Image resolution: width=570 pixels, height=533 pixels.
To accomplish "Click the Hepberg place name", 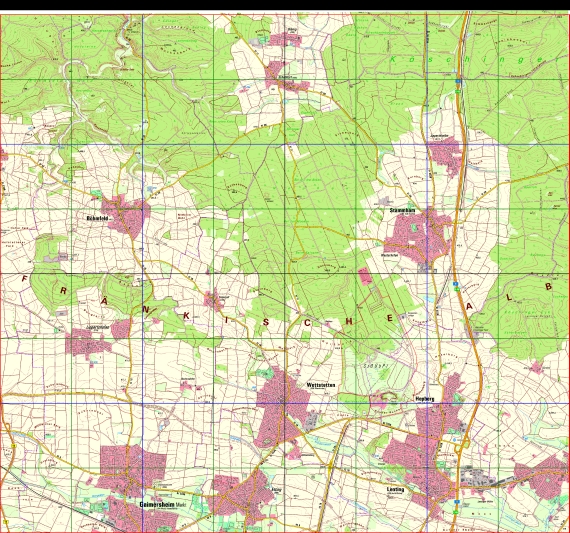I will tap(425, 399).
